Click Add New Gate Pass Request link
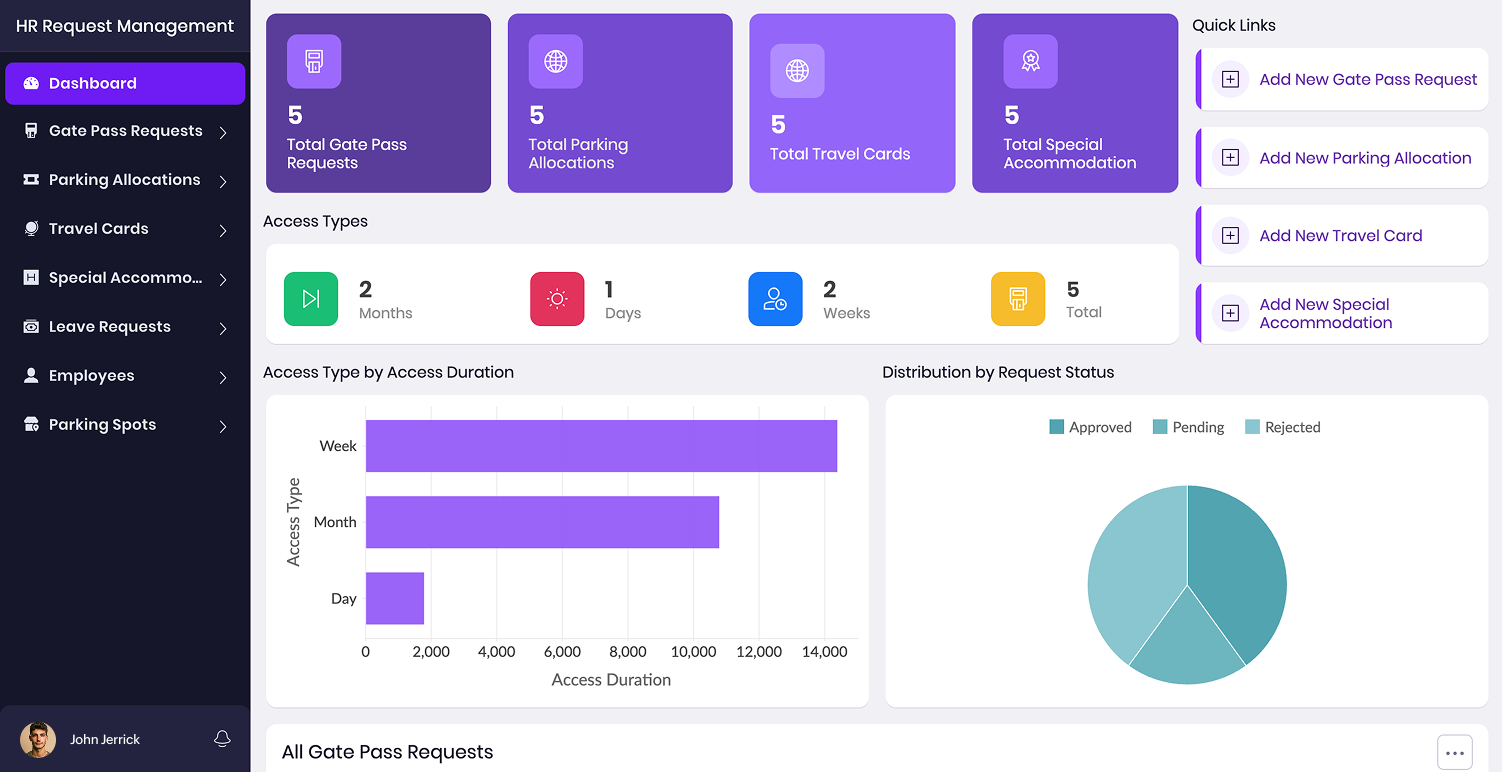 coord(1367,78)
